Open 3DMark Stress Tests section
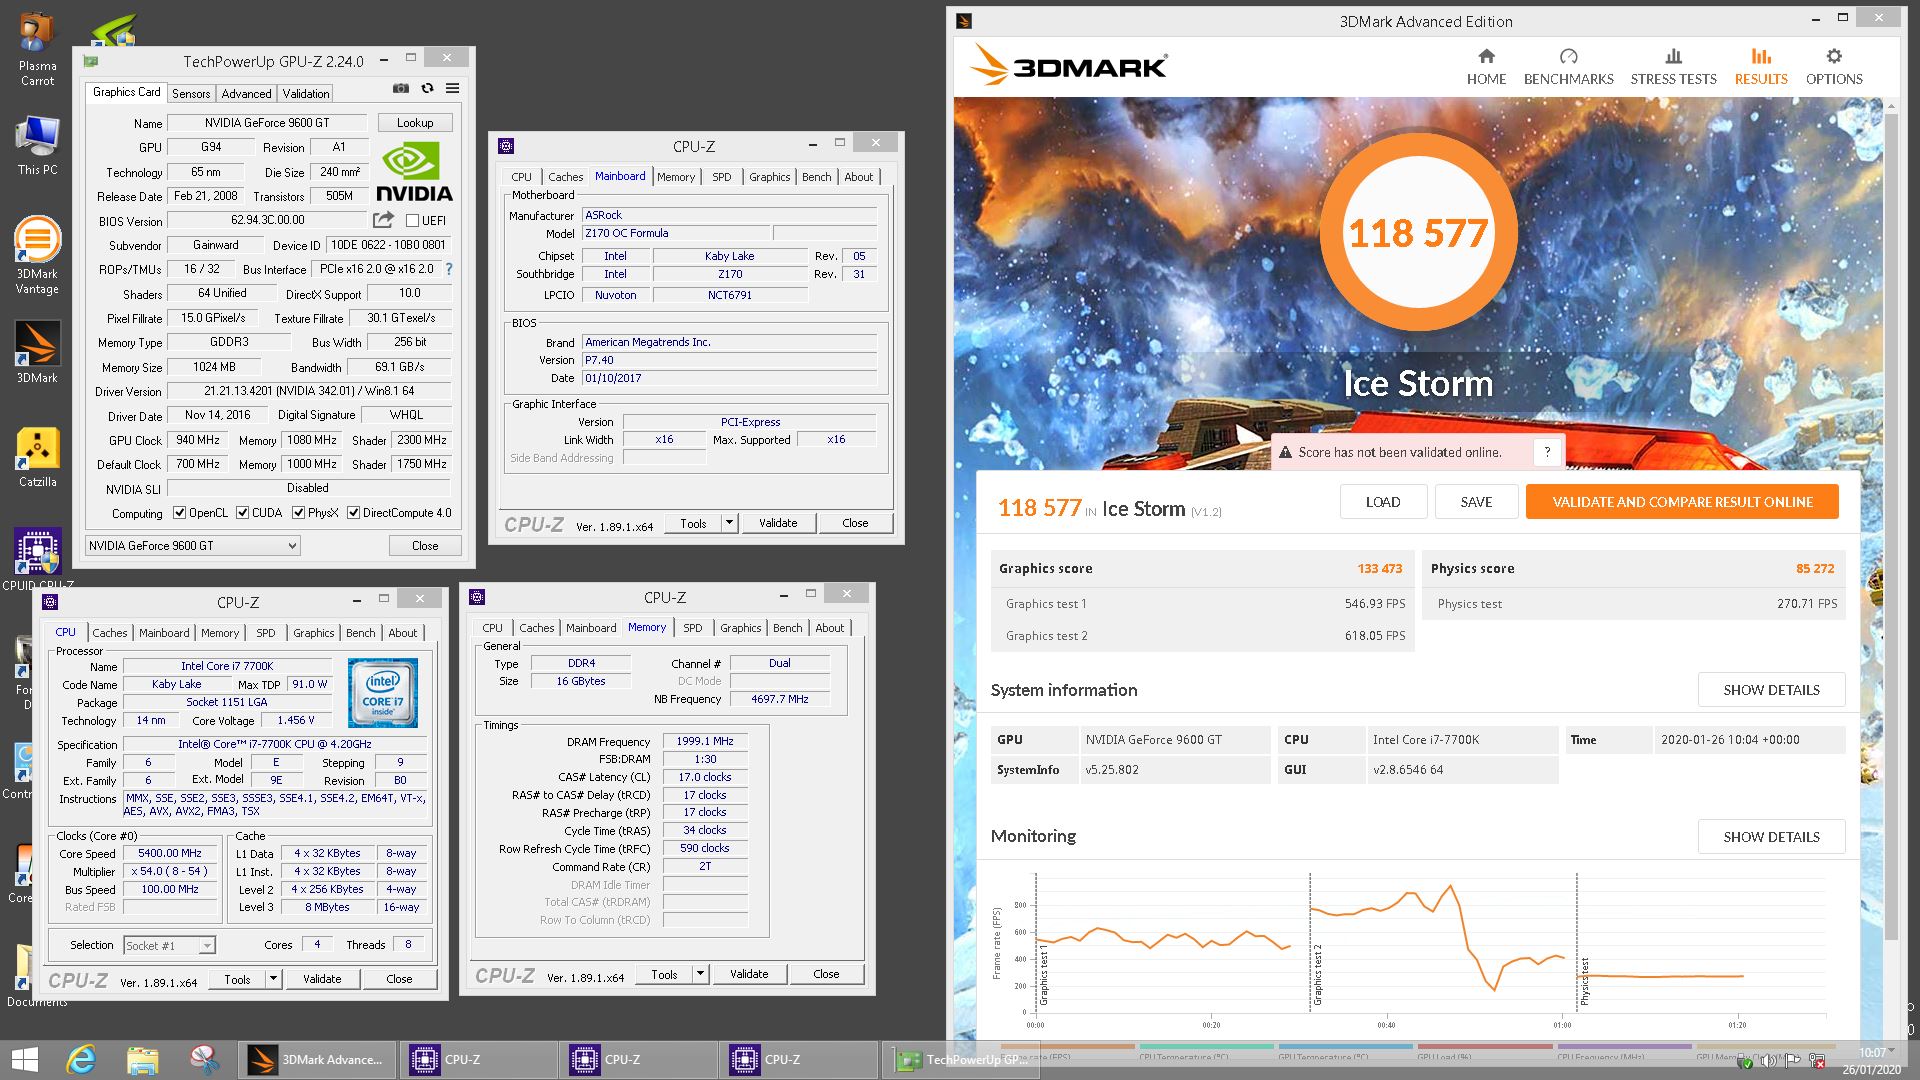This screenshot has width=1920, height=1080. coord(1673,67)
